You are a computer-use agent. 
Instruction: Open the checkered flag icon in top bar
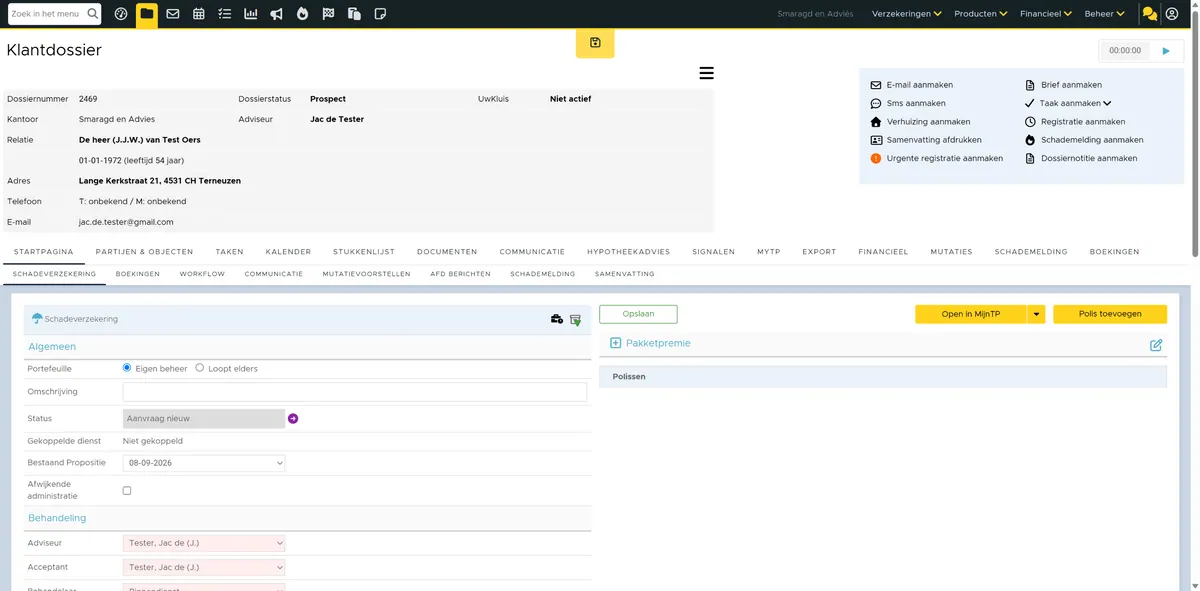(x=328, y=14)
